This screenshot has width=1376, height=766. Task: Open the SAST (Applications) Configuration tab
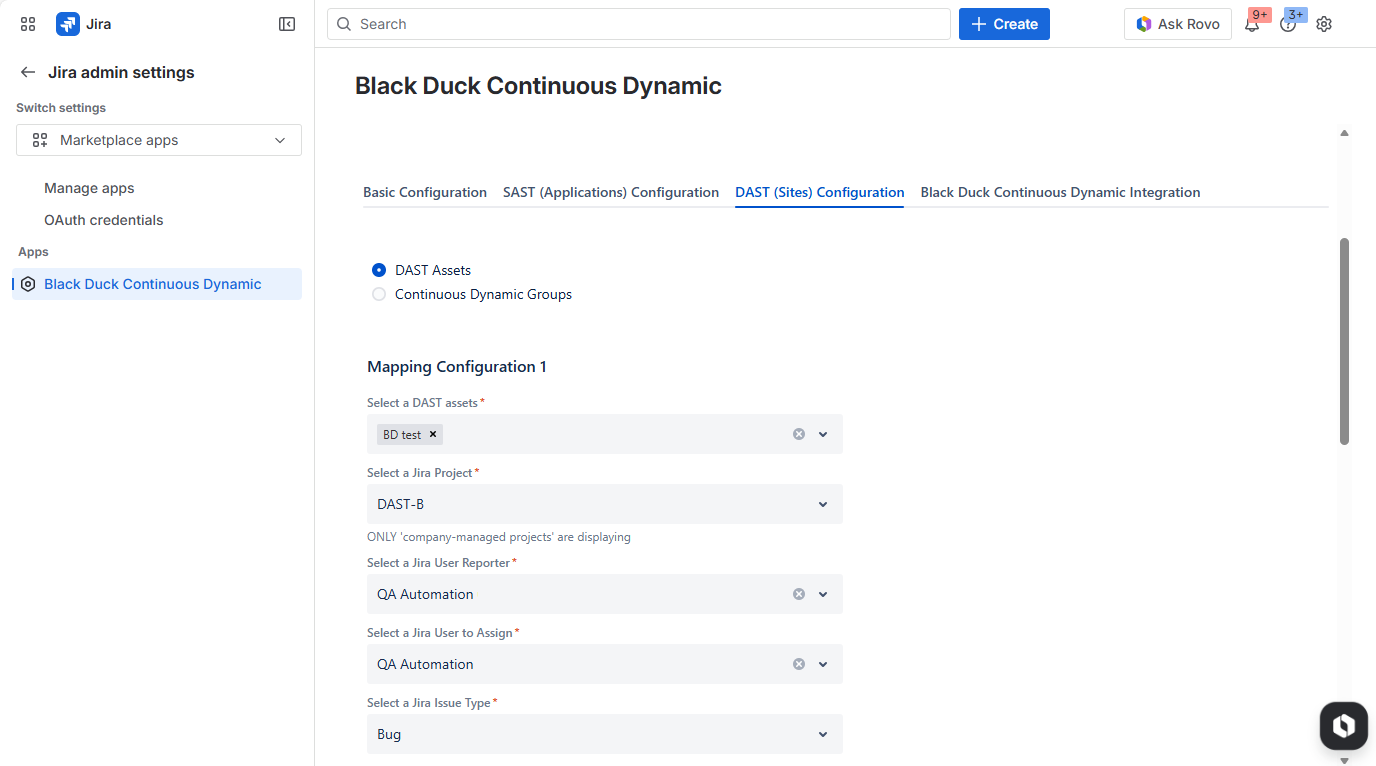click(x=611, y=191)
